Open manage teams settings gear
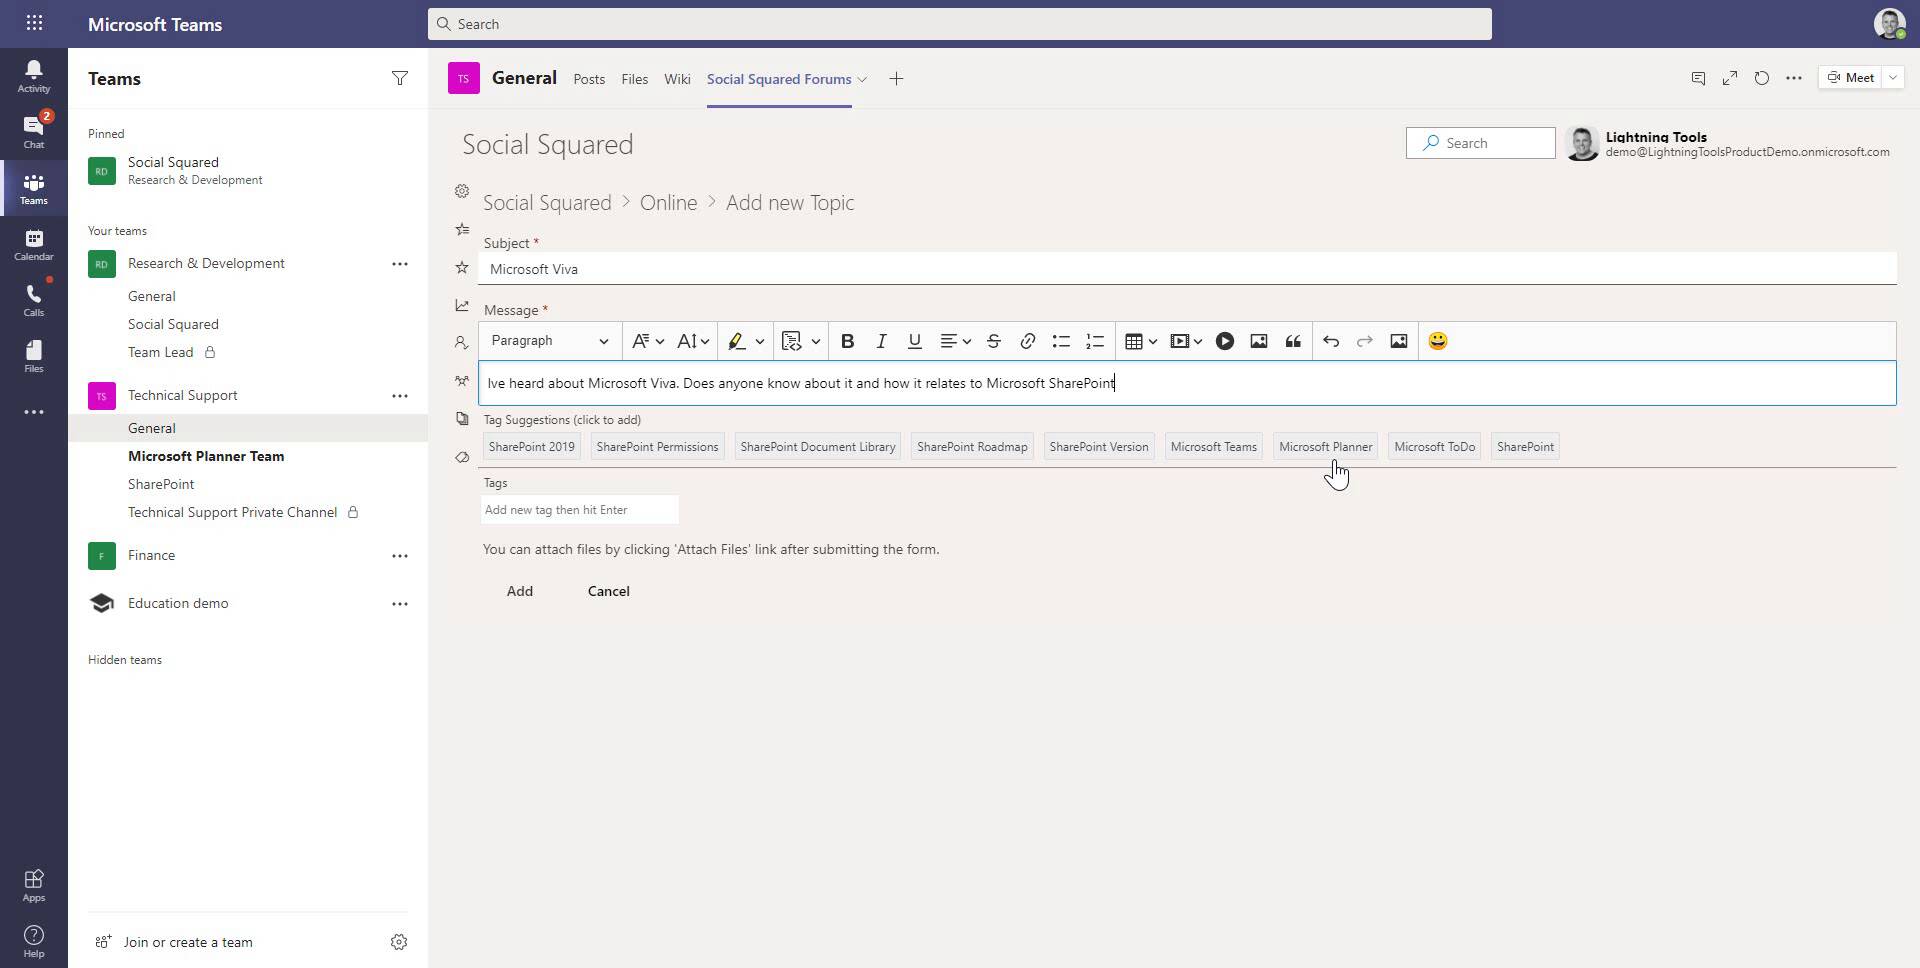The height and width of the screenshot is (968, 1920). coord(398,942)
